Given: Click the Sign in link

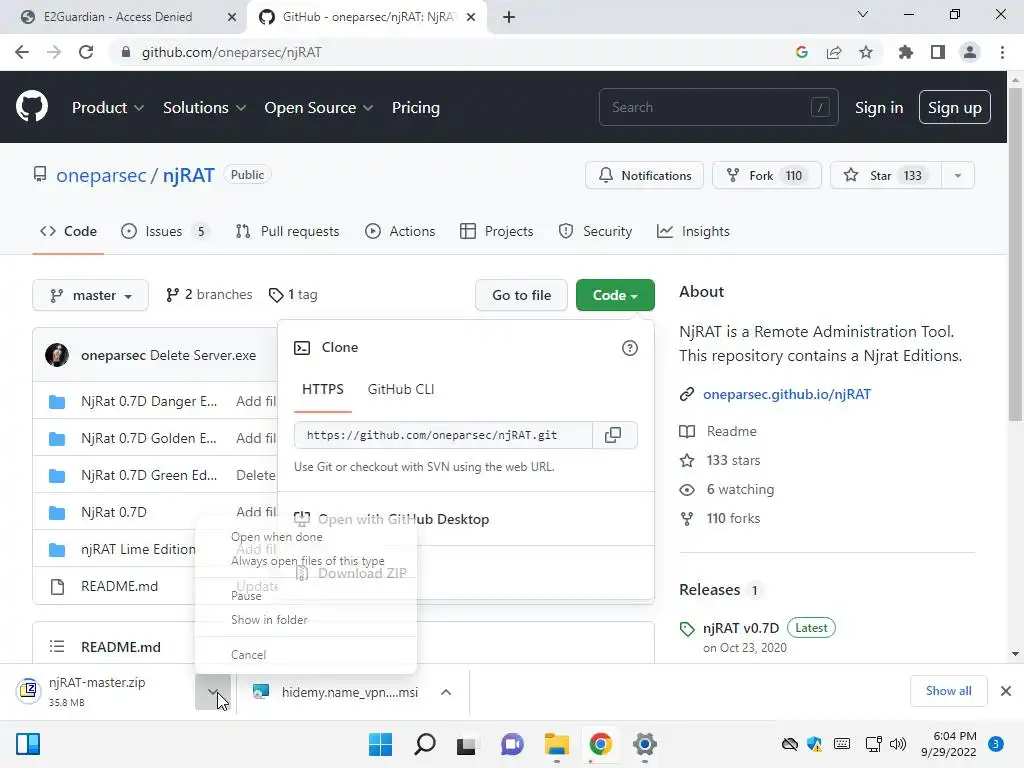Looking at the screenshot, I should click(x=879, y=108).
